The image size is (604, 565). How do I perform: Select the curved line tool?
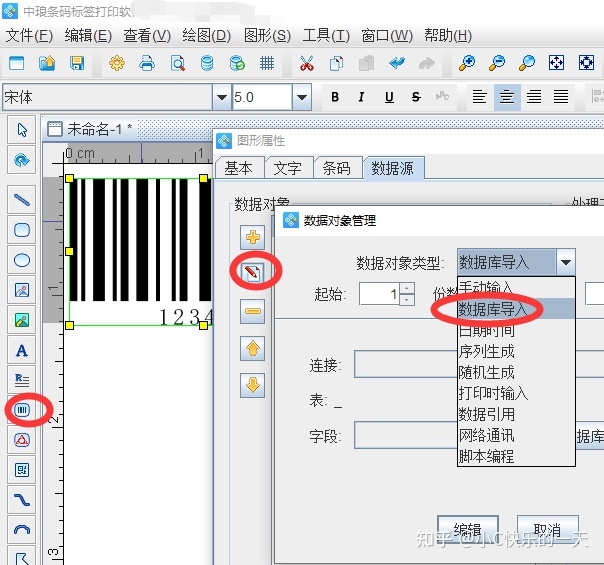[x=22, y=500]
